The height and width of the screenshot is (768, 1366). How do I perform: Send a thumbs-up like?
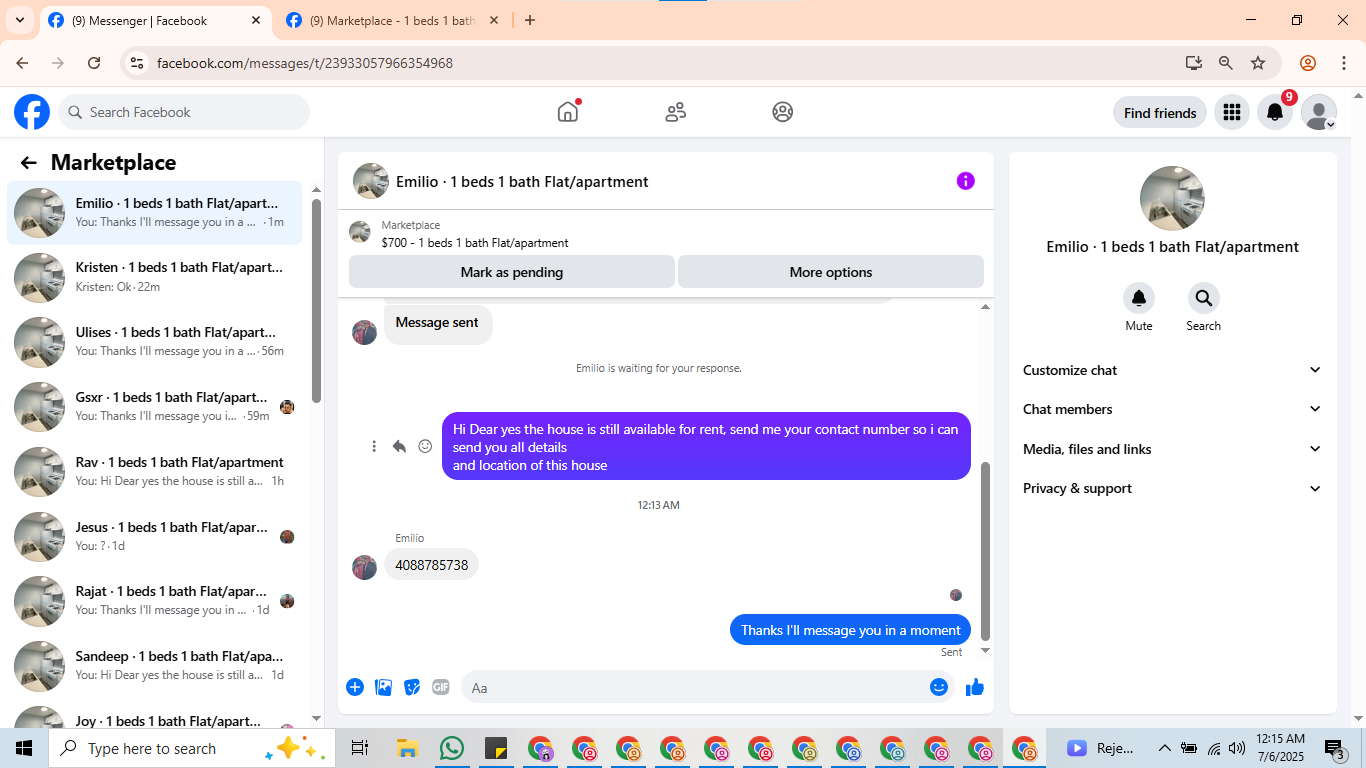pyautogui.click(x=975, y=687)
